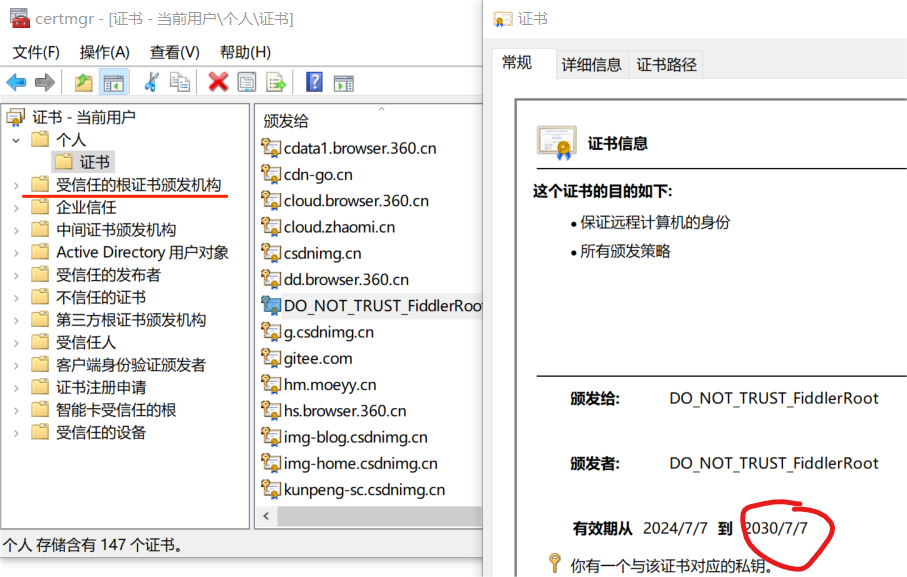
Task: Click the Cut scissors icon
Action: (x=152, y=82)
